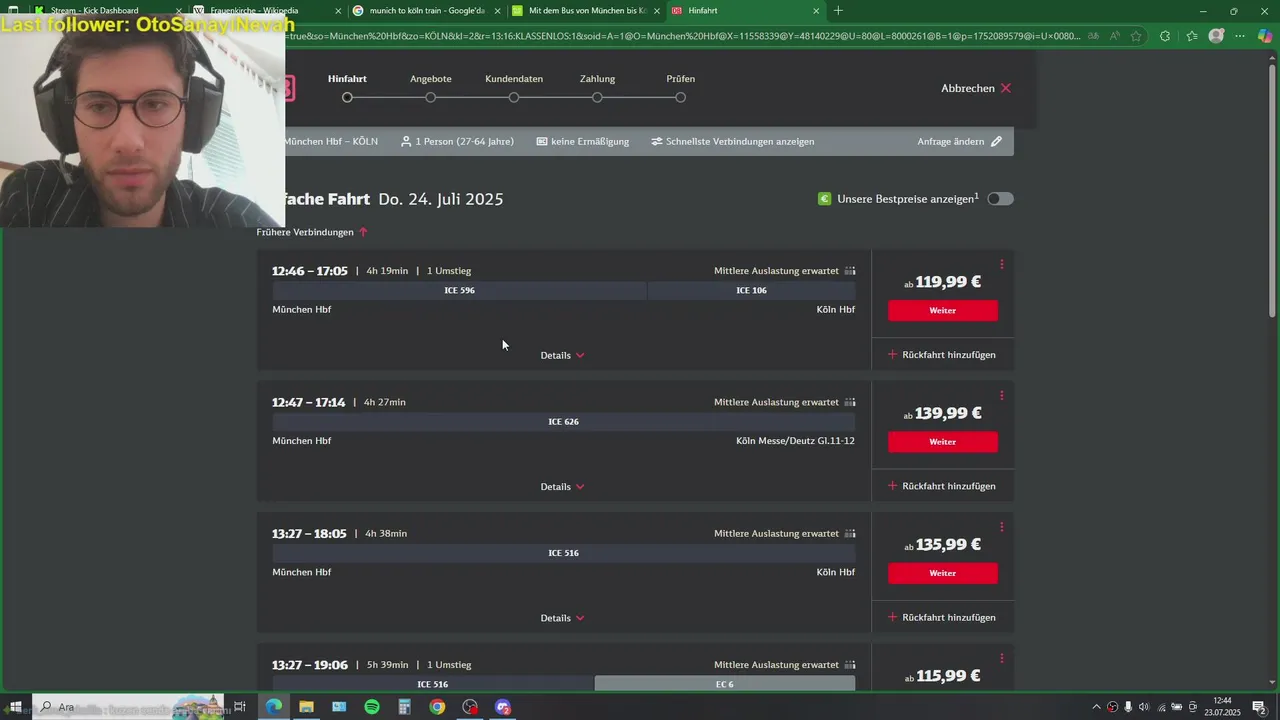Switch to Frauenkirche - Wikipedia tab
This screenshot has height=720, width=1280.
[265, 10]
